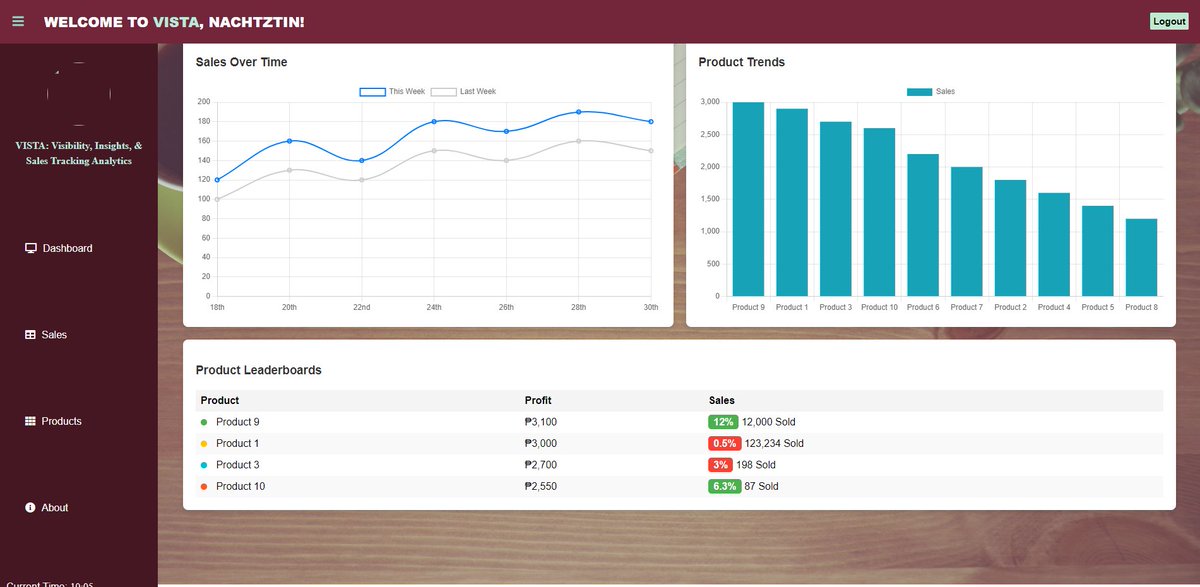Click the Current Time text in sidebar

pos(50,584)
